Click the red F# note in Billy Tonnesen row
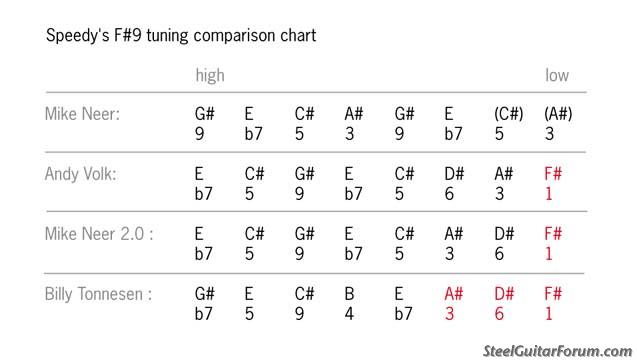The width and height of the screenshot is (637, 364). (x=553, y=295)
